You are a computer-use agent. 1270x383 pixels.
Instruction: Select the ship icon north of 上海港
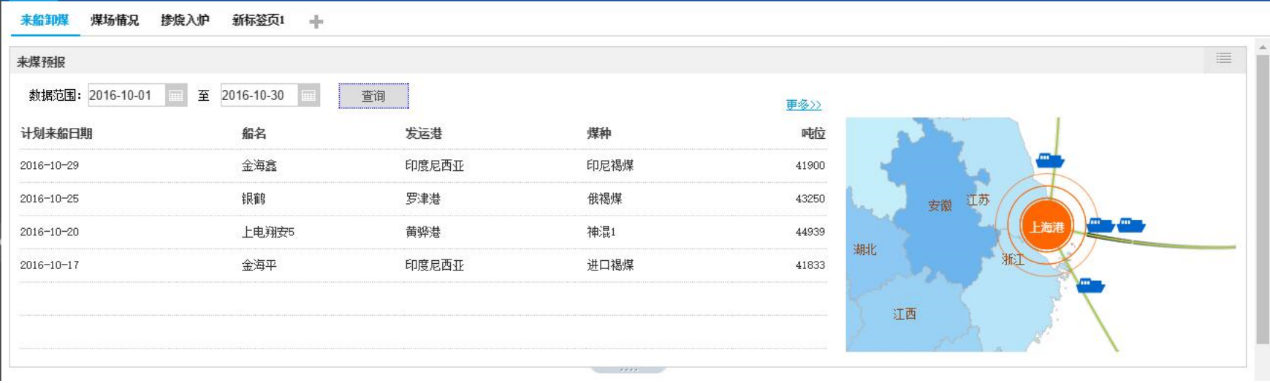tap(1049, 159)
